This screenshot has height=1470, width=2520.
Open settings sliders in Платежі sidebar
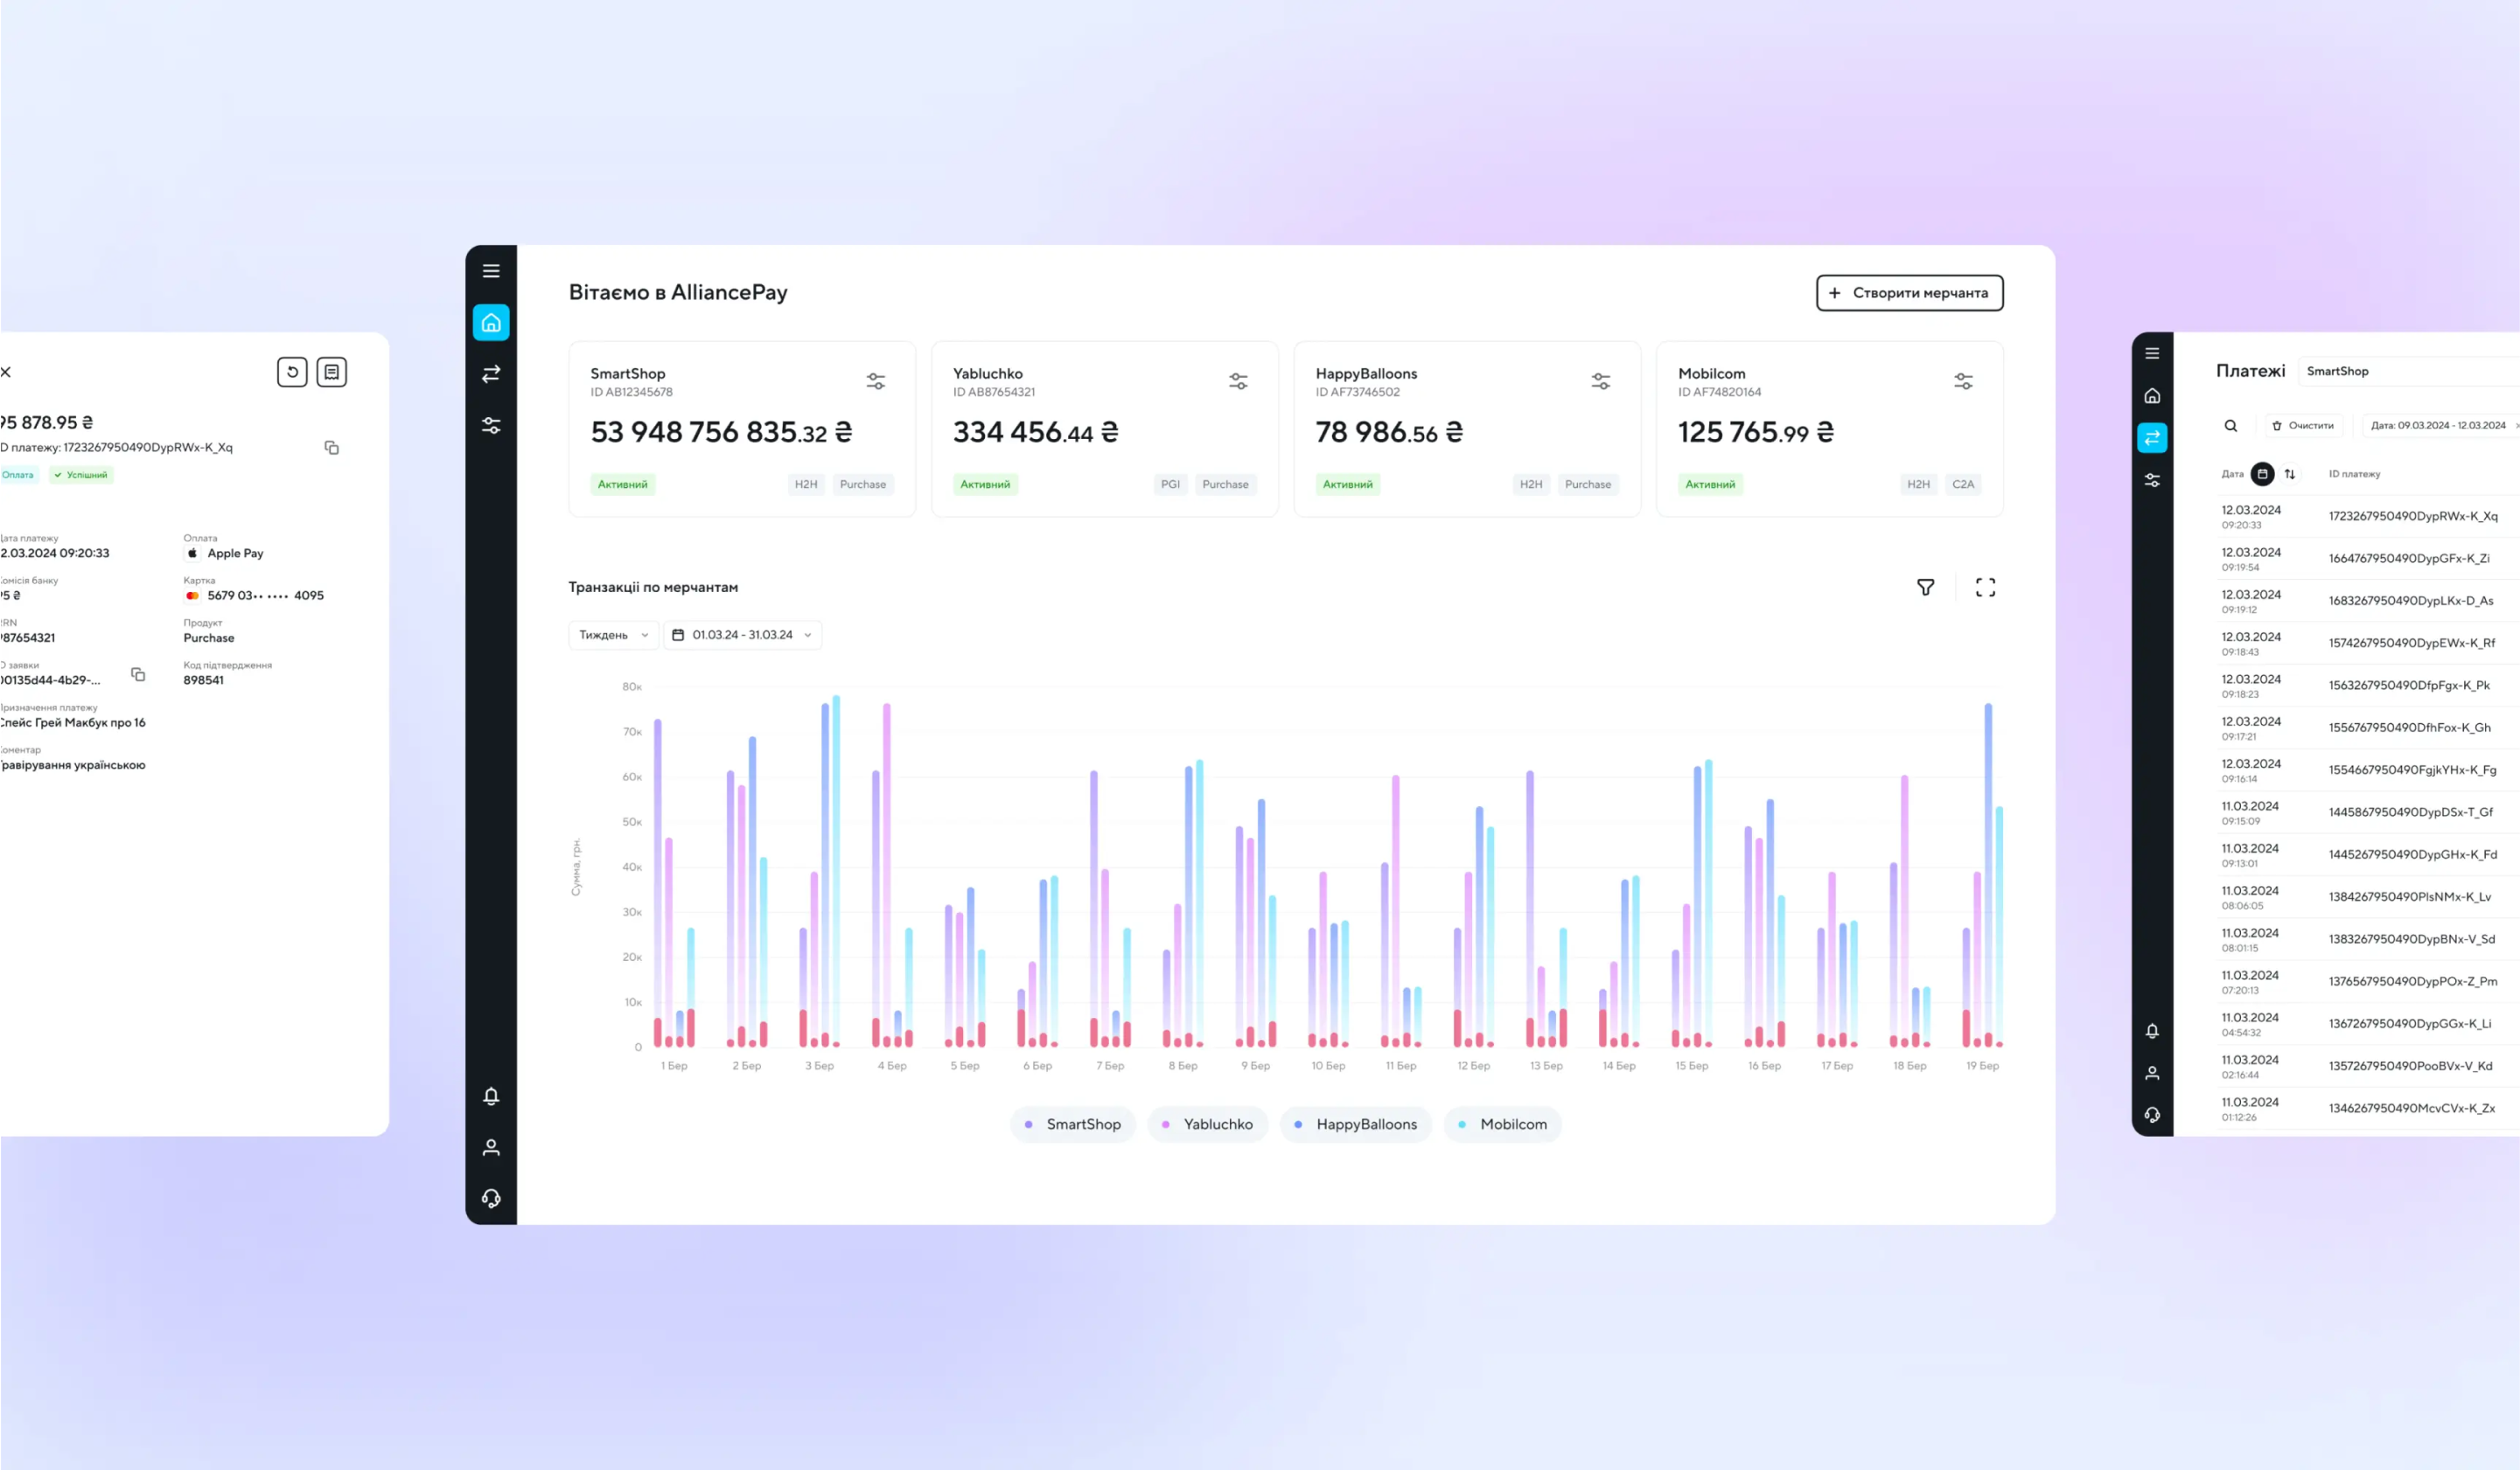(2152, 480)
